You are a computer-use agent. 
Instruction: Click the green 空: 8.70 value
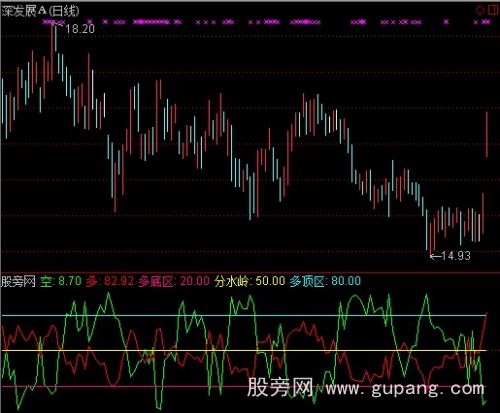tap(61, 281)
